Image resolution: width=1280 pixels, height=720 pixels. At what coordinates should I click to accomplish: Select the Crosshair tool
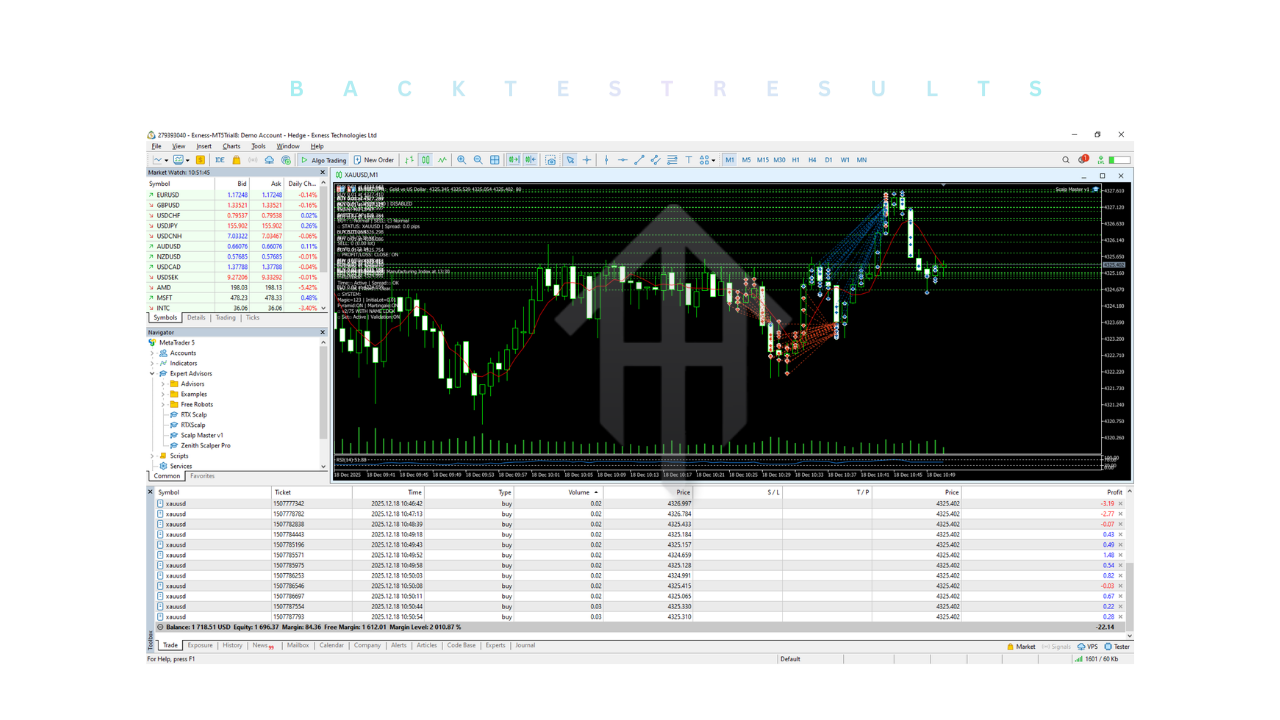click(x=588, y=160)
